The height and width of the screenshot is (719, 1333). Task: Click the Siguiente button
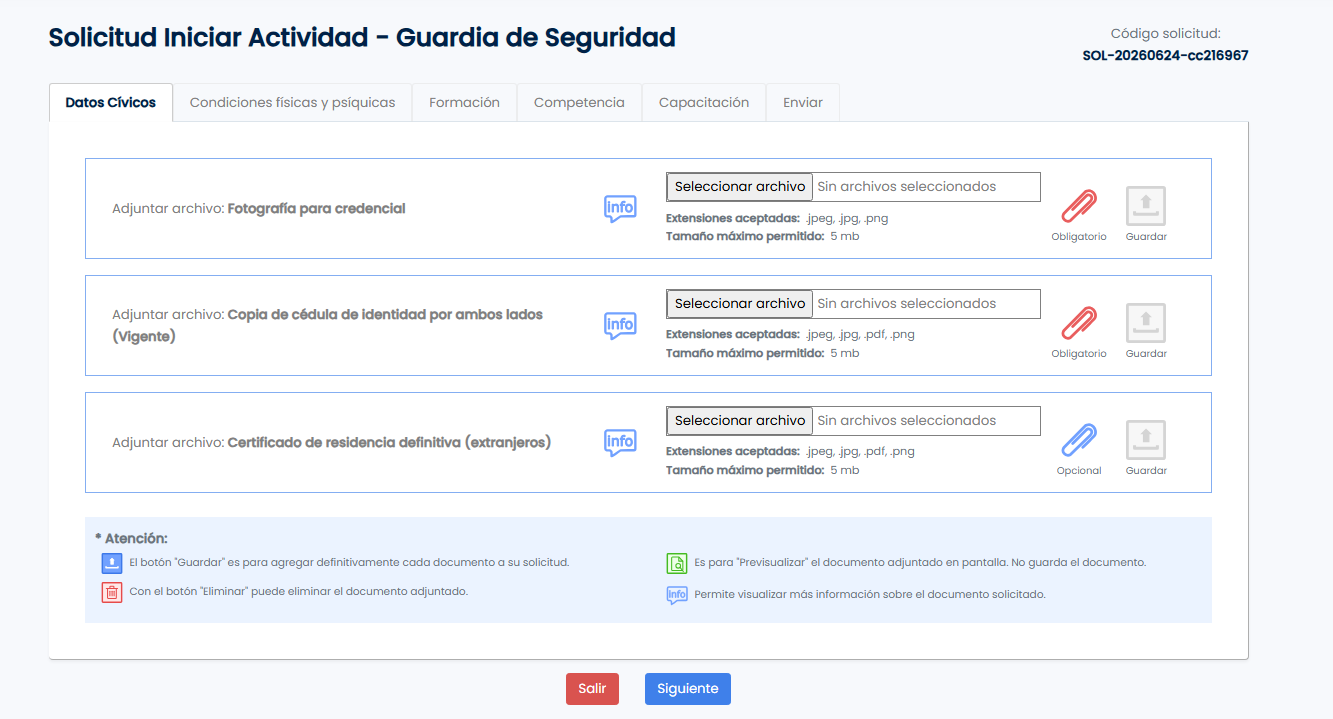tap(688, 689)
